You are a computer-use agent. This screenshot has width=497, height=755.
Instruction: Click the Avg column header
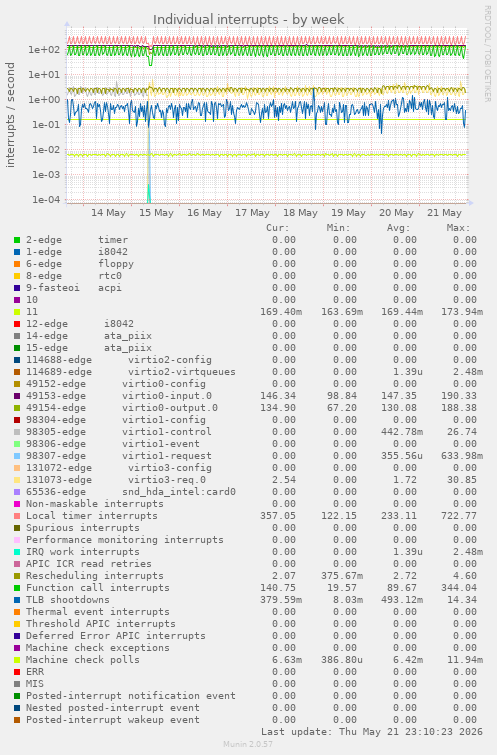pyautogui.click(x=398, y=228)
